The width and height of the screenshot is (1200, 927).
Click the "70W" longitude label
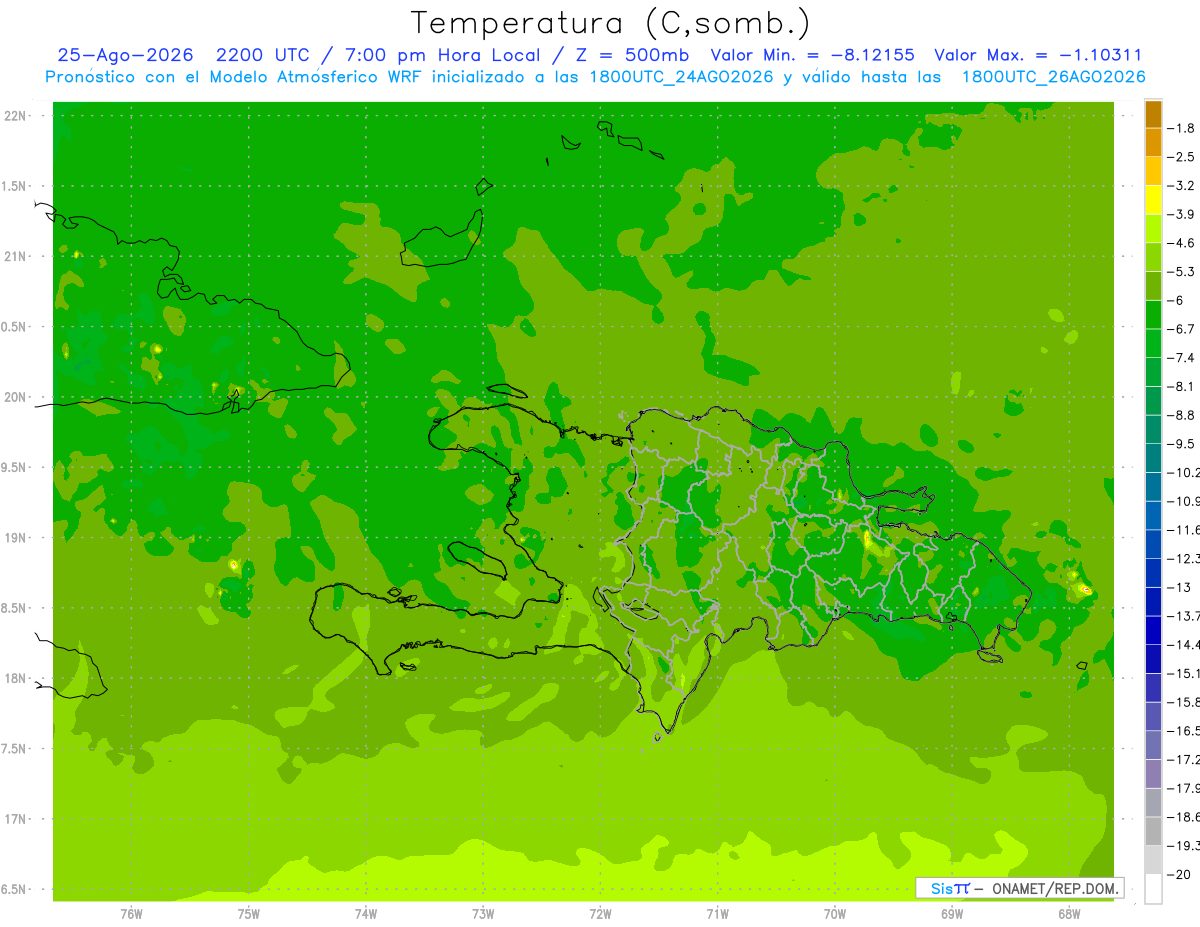point(834,913)
